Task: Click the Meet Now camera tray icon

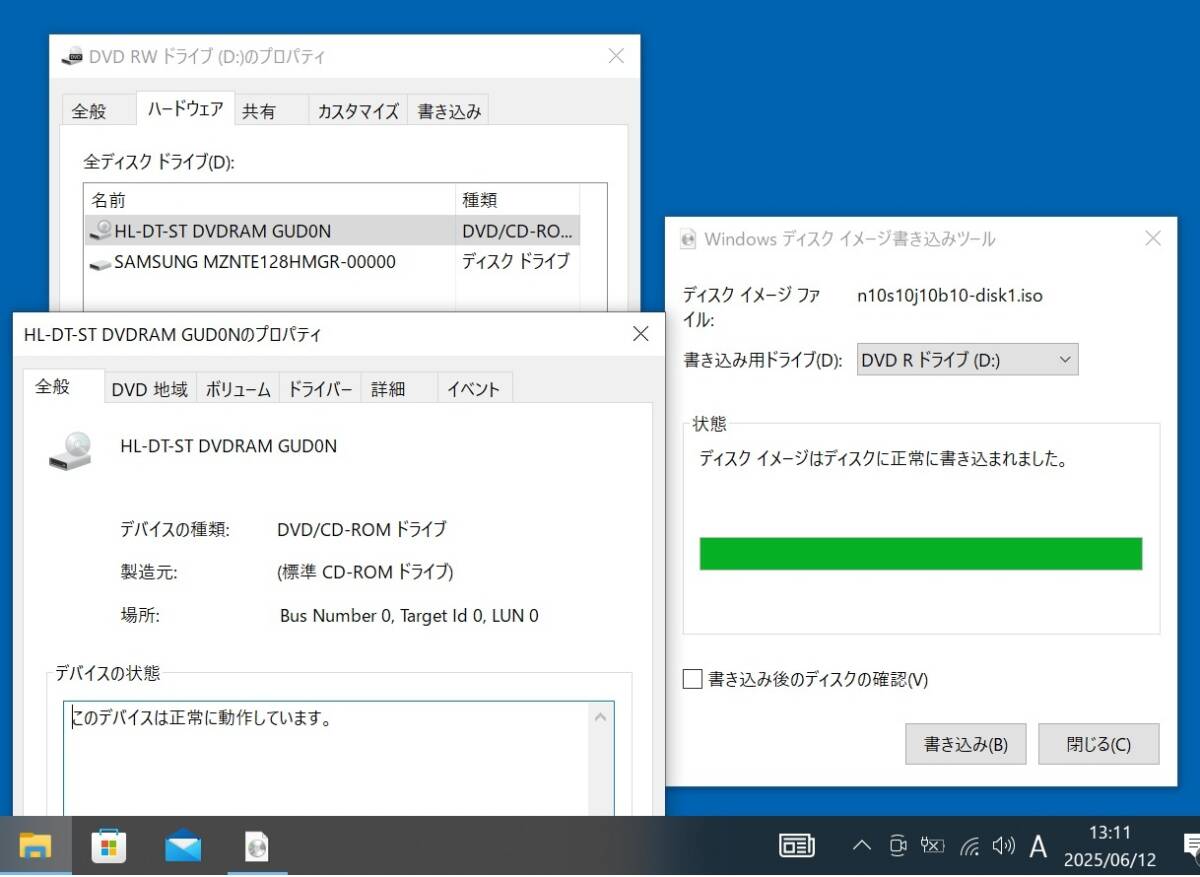Action: point(897,846)
